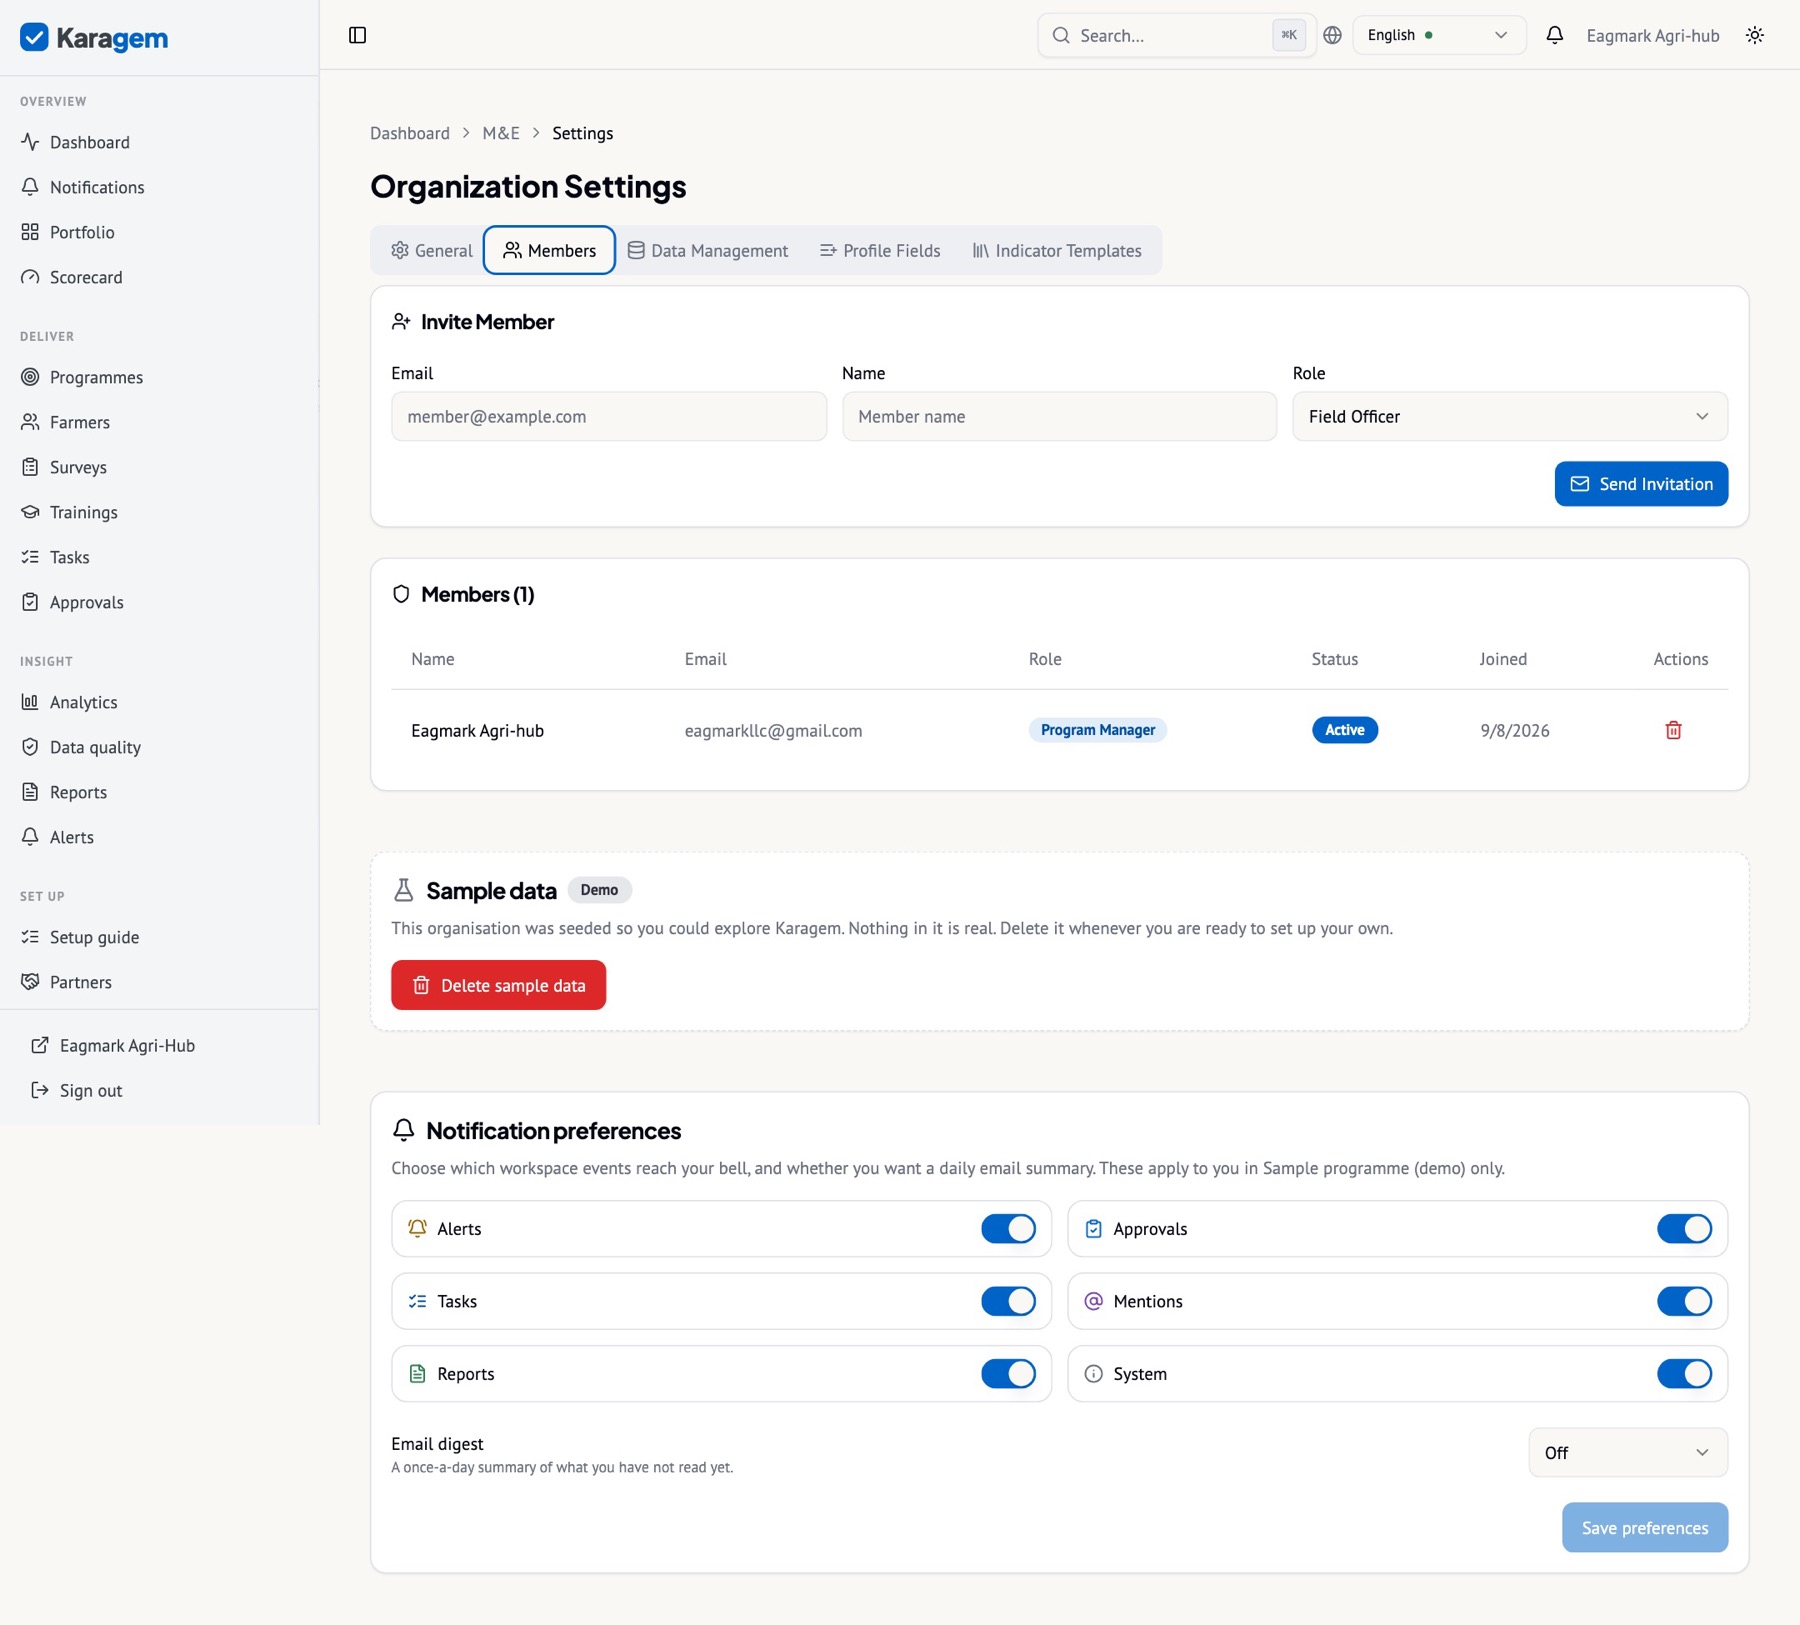Click the Send Invitation button
The width and height of the screenshot is (1800, 1625).
pyautogui.click(x=1641, y=484)
